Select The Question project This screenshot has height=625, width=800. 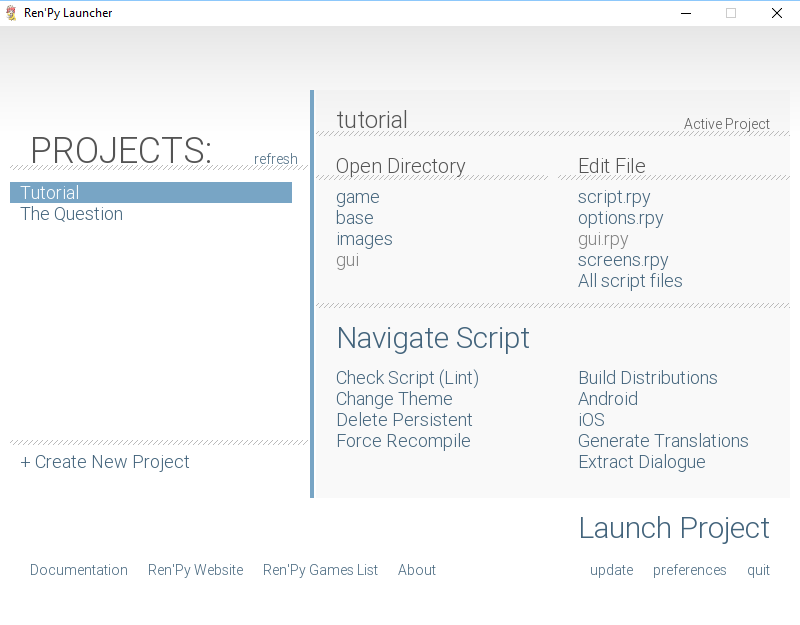coord(71,214)
